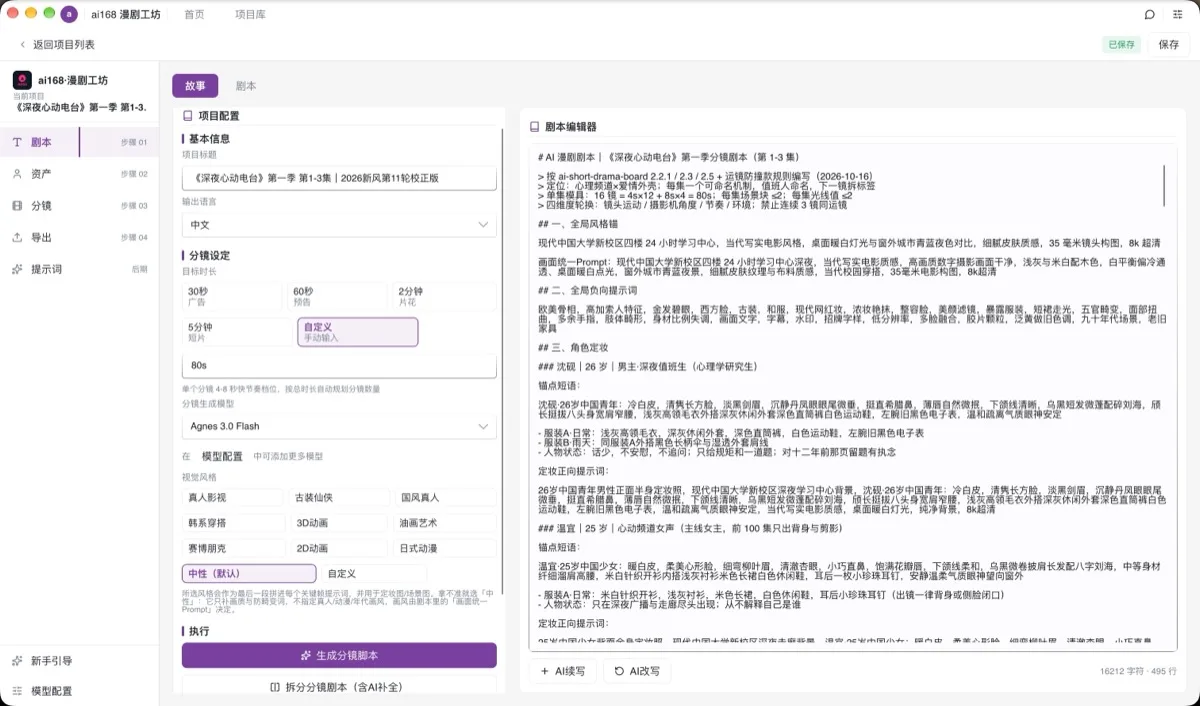Click the 80s custom duration input
Screen dimensions: 1200x706
point(339,366)
